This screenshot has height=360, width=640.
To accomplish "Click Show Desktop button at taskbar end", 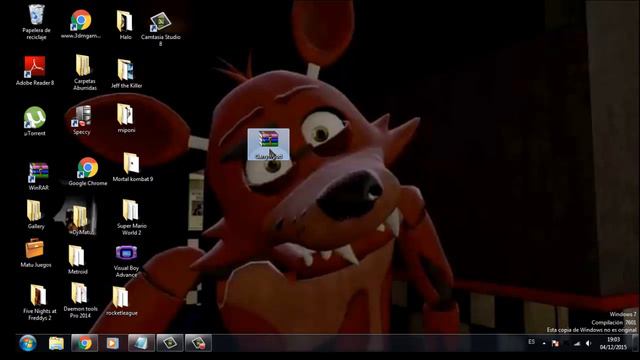I will point(635,343).
